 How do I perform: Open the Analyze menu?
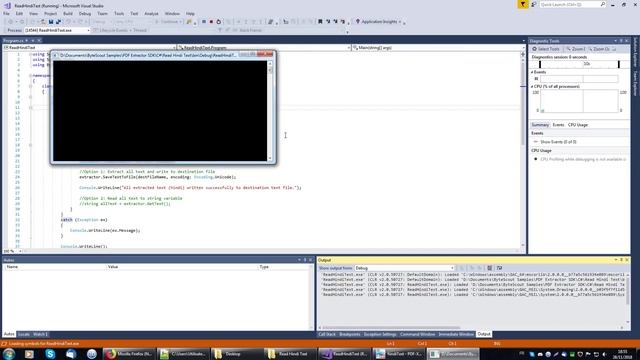151,13
